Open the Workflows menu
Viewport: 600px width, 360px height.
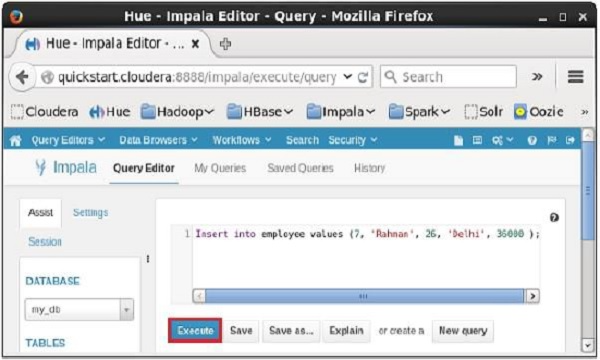242,140
